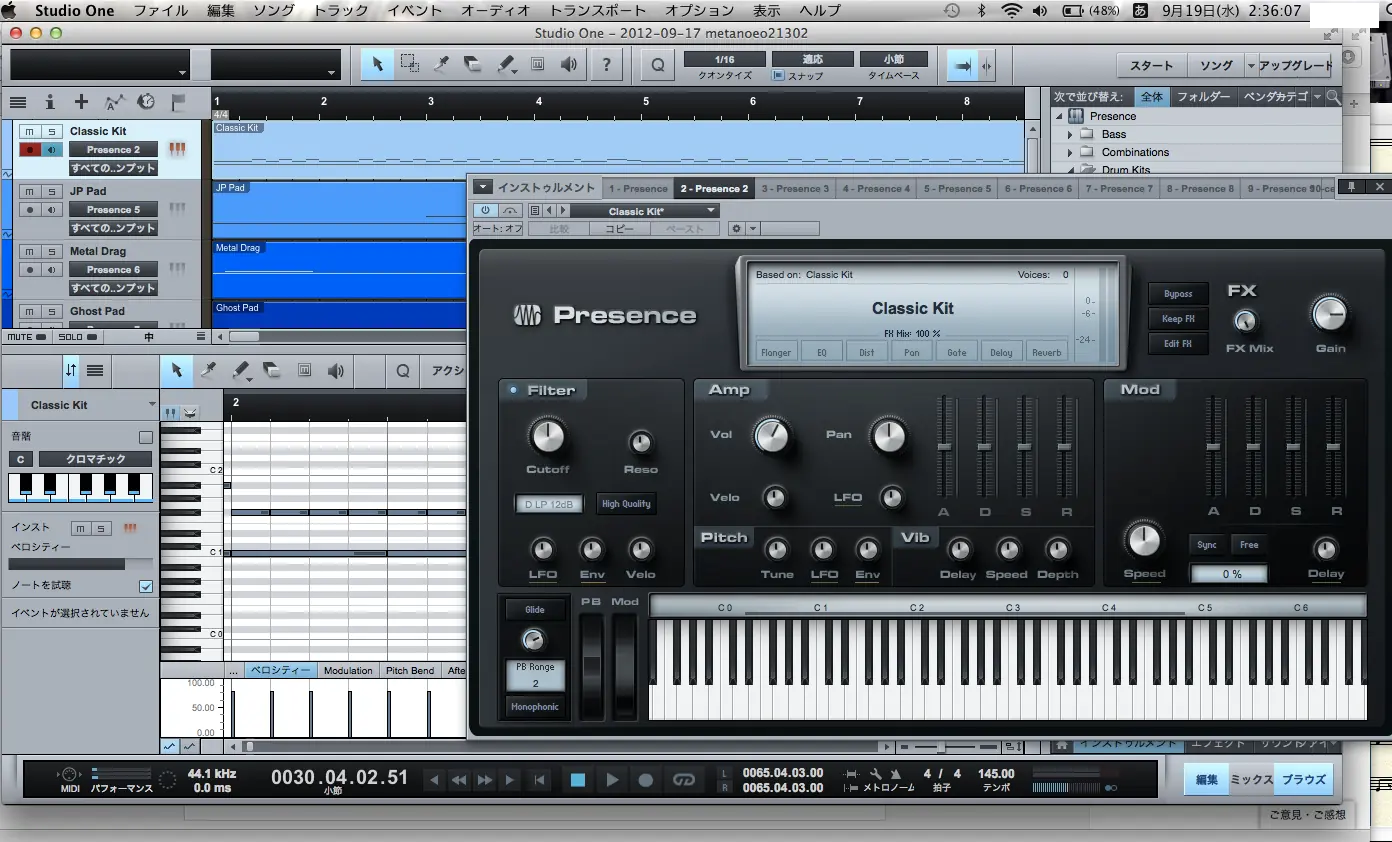This screenshot has width=1392, height=842.
Task: Select the Arrow tool in main toolbar
Action: point(377,65)
